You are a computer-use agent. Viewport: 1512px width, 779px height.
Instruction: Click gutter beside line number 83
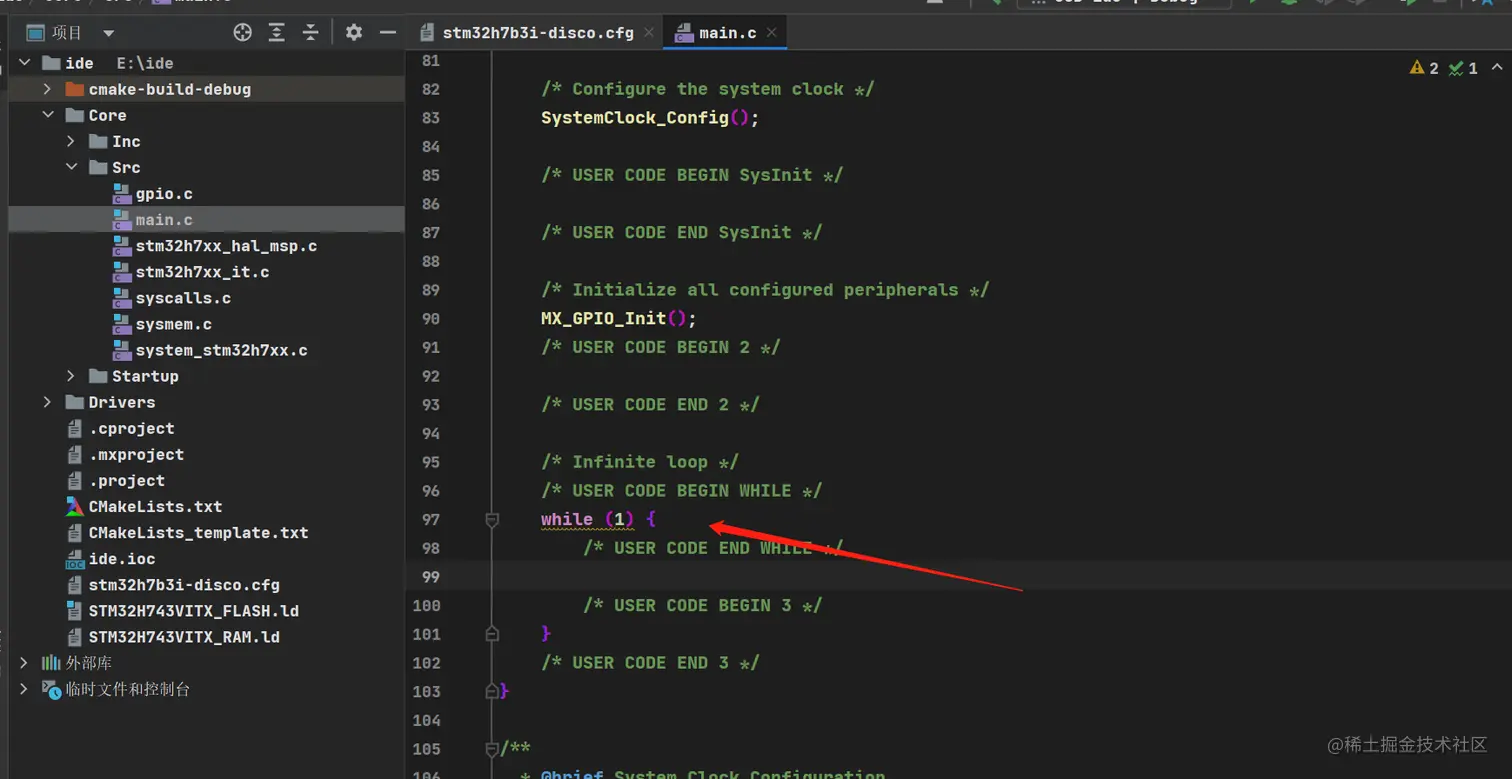(x=430, y=118)
